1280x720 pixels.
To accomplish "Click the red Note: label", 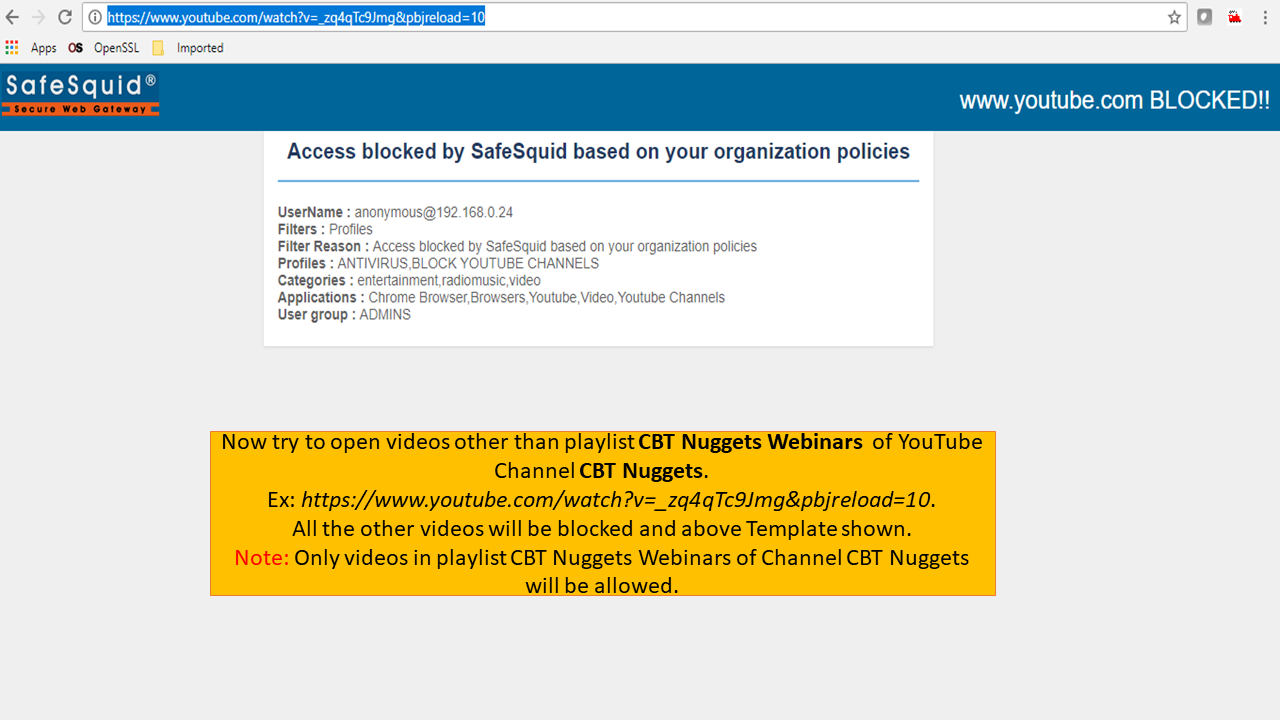I will click(x=261, y=558).
